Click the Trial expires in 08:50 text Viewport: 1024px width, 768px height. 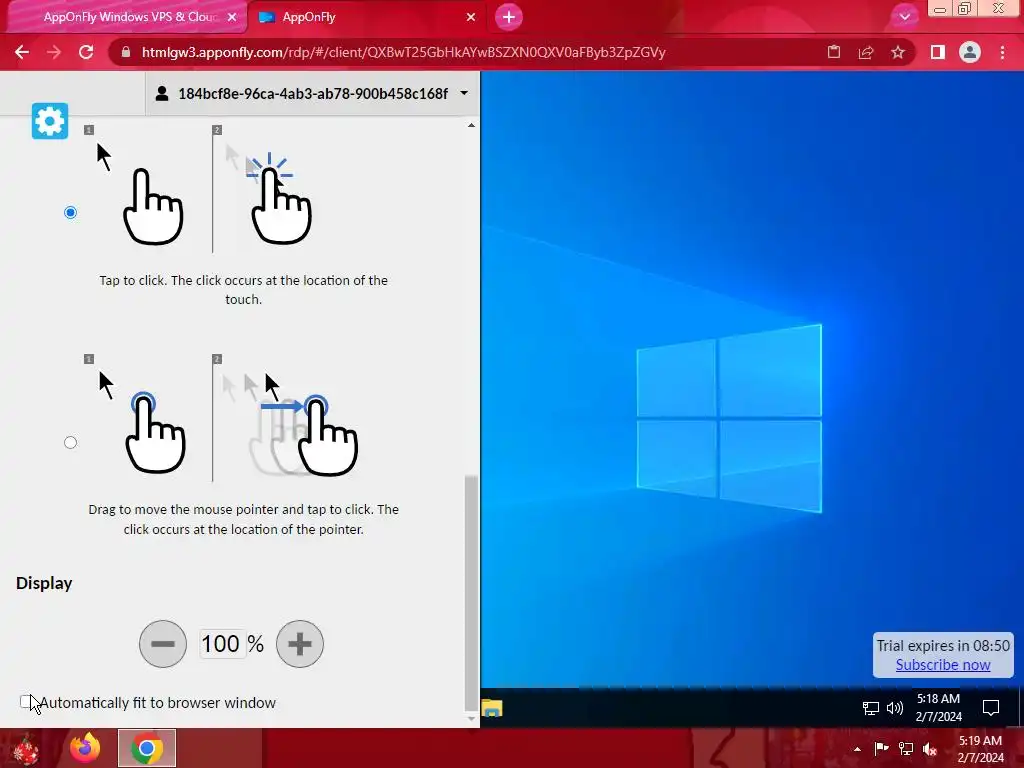[x=942, y=645]
